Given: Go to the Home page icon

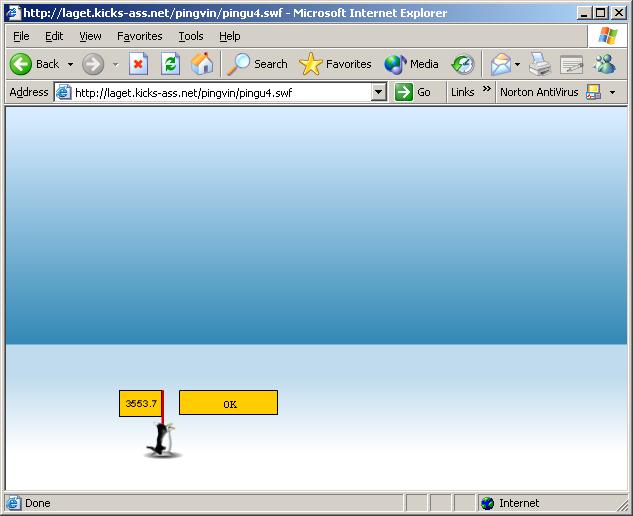Looking at the screenshot, I should [202, 64].
